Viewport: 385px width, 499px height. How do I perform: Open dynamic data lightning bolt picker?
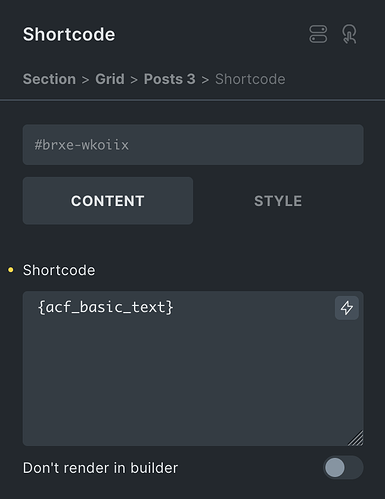(x=347, y=308)
